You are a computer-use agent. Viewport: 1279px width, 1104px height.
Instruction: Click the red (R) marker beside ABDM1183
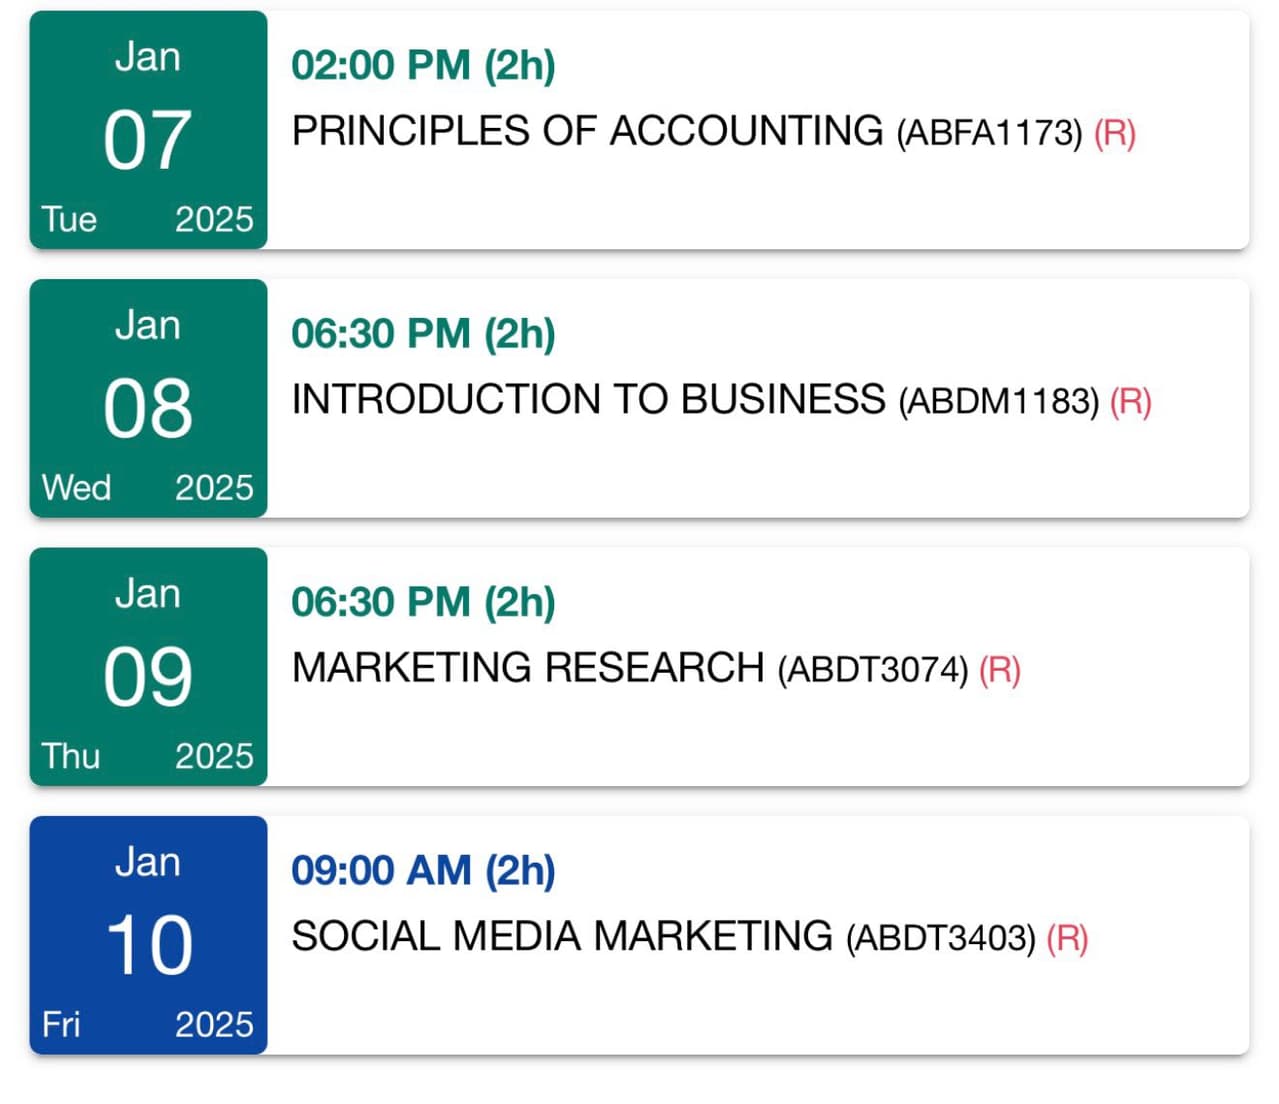[x=1131, y=401]
